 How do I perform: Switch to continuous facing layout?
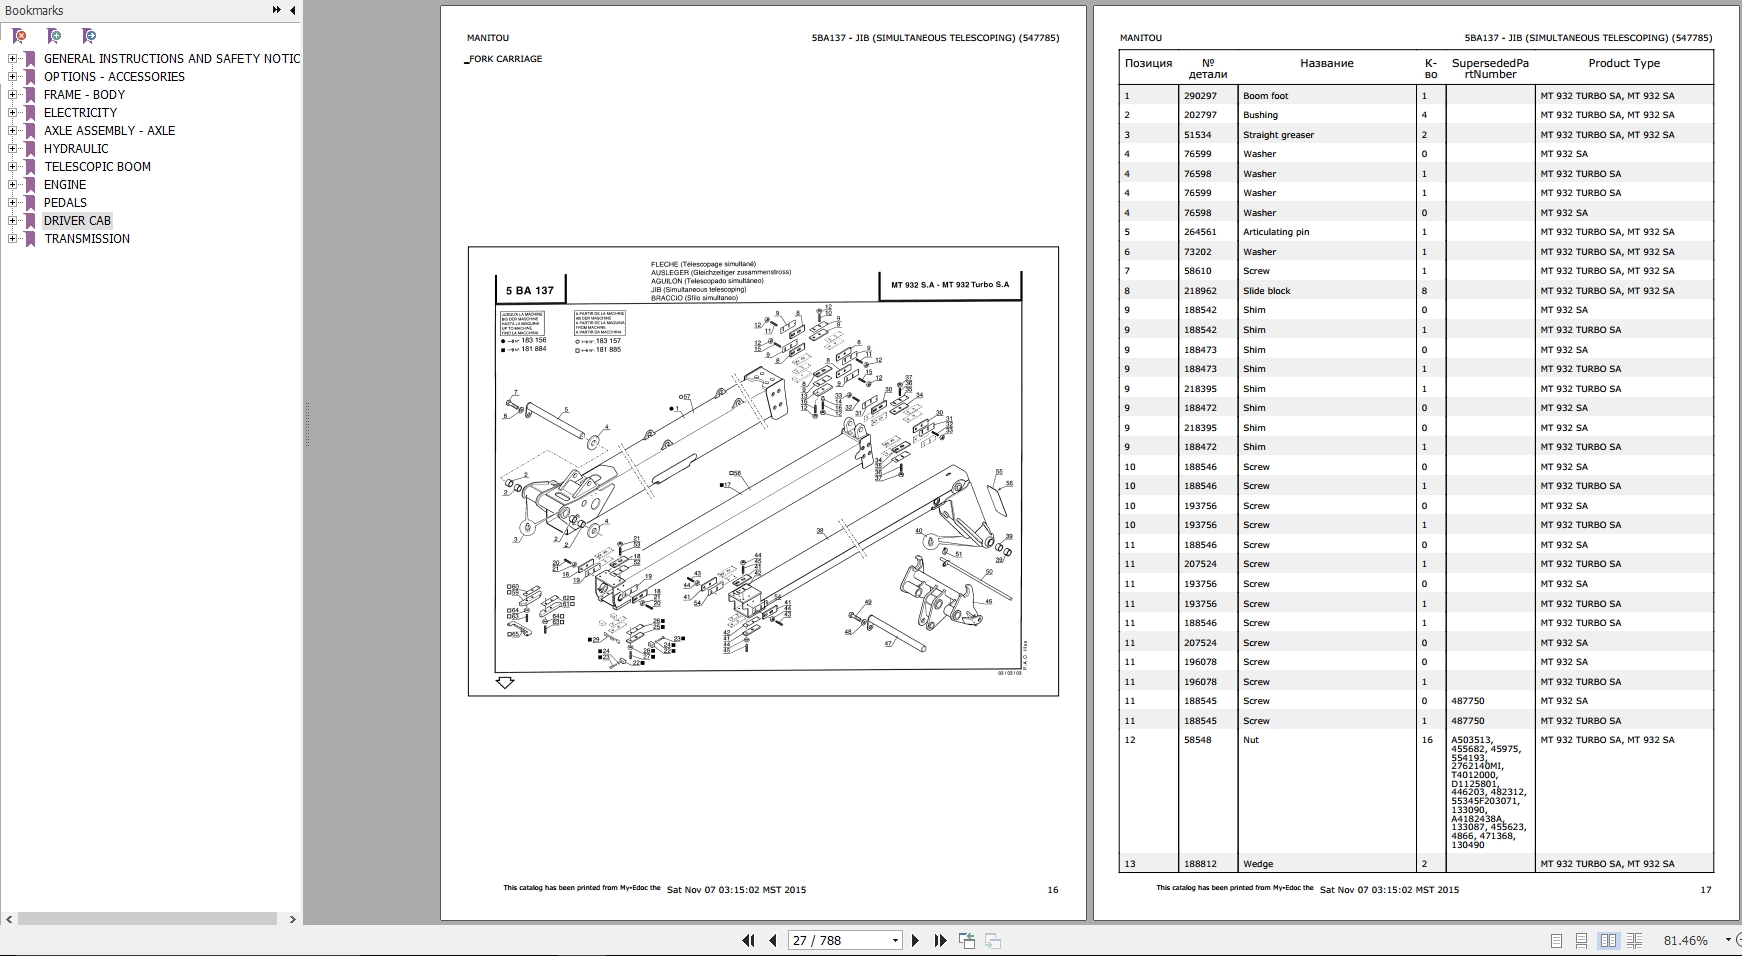pos(1634,940)
